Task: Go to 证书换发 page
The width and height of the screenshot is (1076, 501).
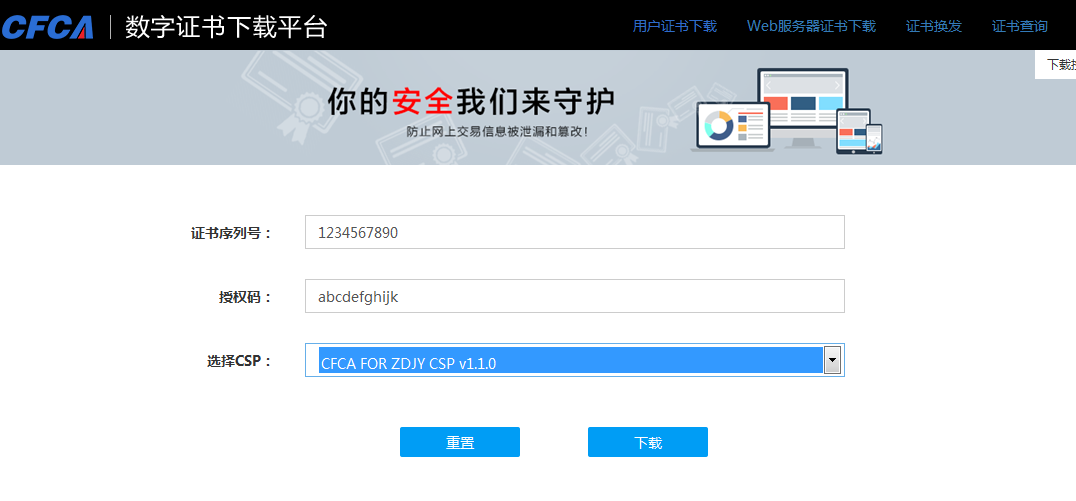Action: [x=934, y=26]
